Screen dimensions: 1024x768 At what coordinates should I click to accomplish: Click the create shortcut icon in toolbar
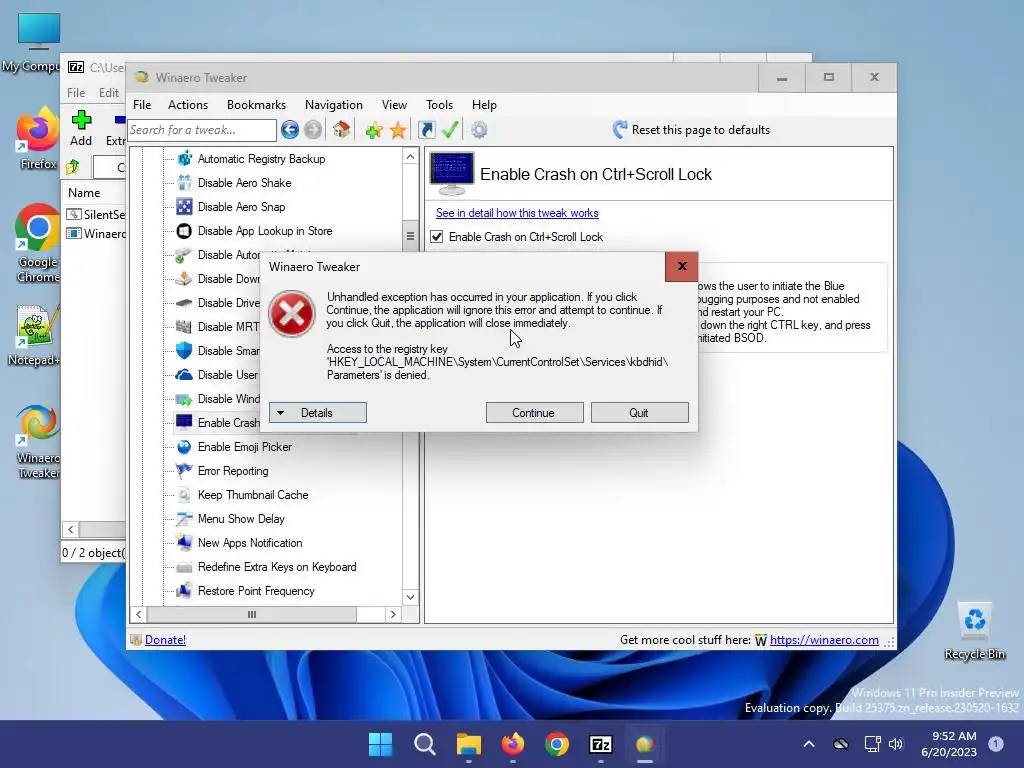pos(426,130)
